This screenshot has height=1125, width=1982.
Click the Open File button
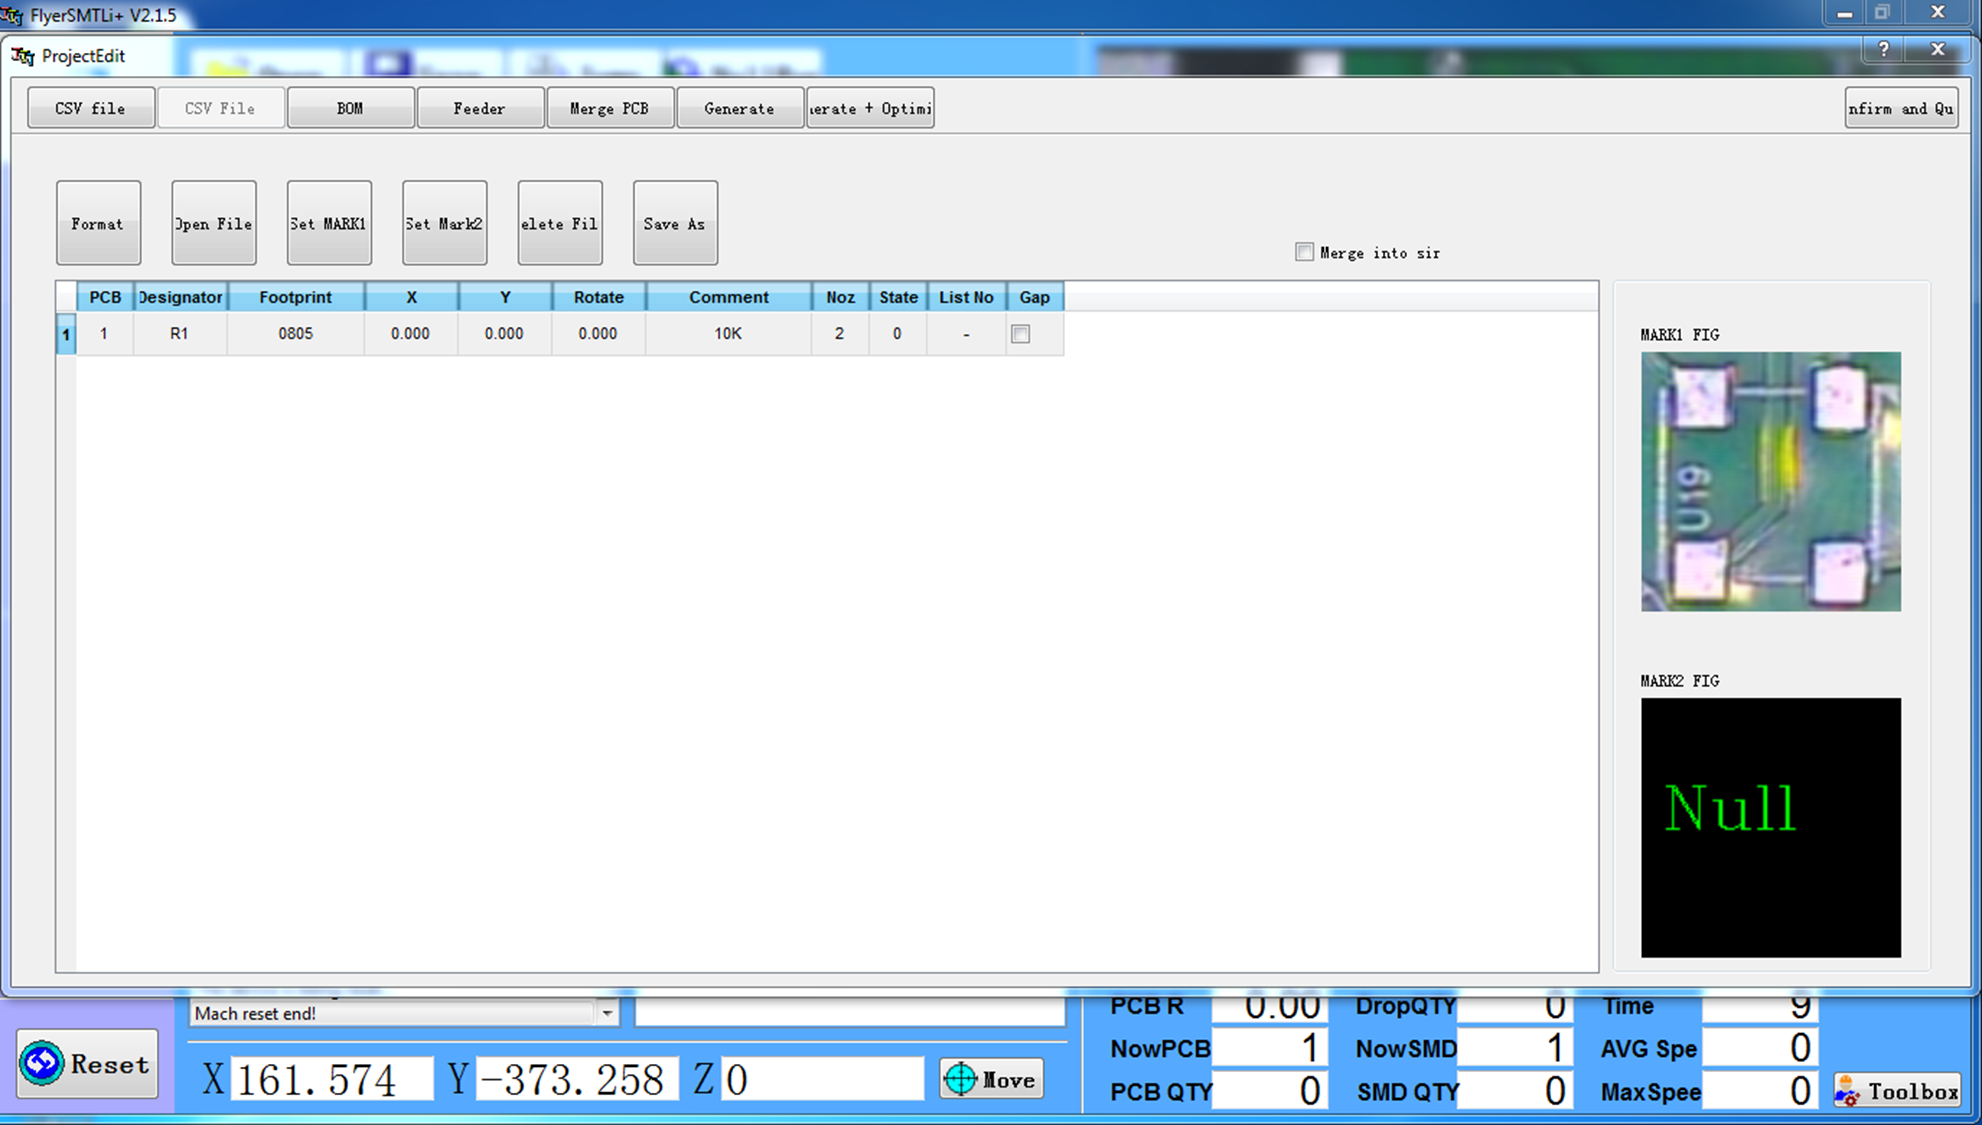(214, 223)
